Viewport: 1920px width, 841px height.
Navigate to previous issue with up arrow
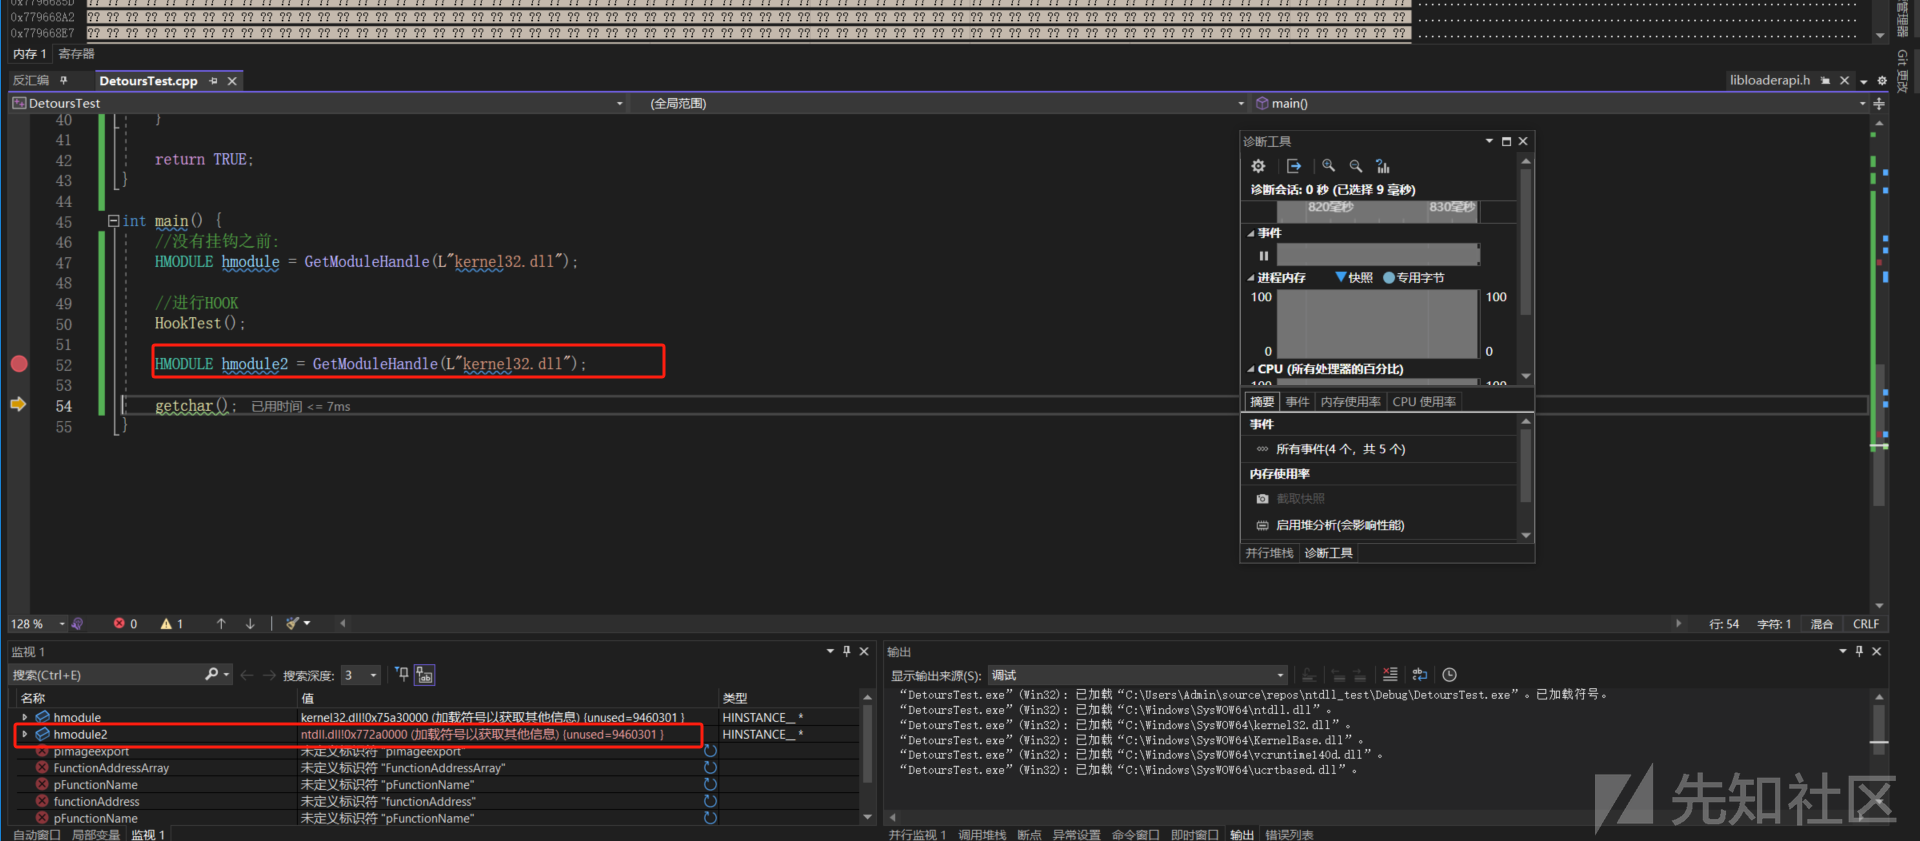[221, 624]
